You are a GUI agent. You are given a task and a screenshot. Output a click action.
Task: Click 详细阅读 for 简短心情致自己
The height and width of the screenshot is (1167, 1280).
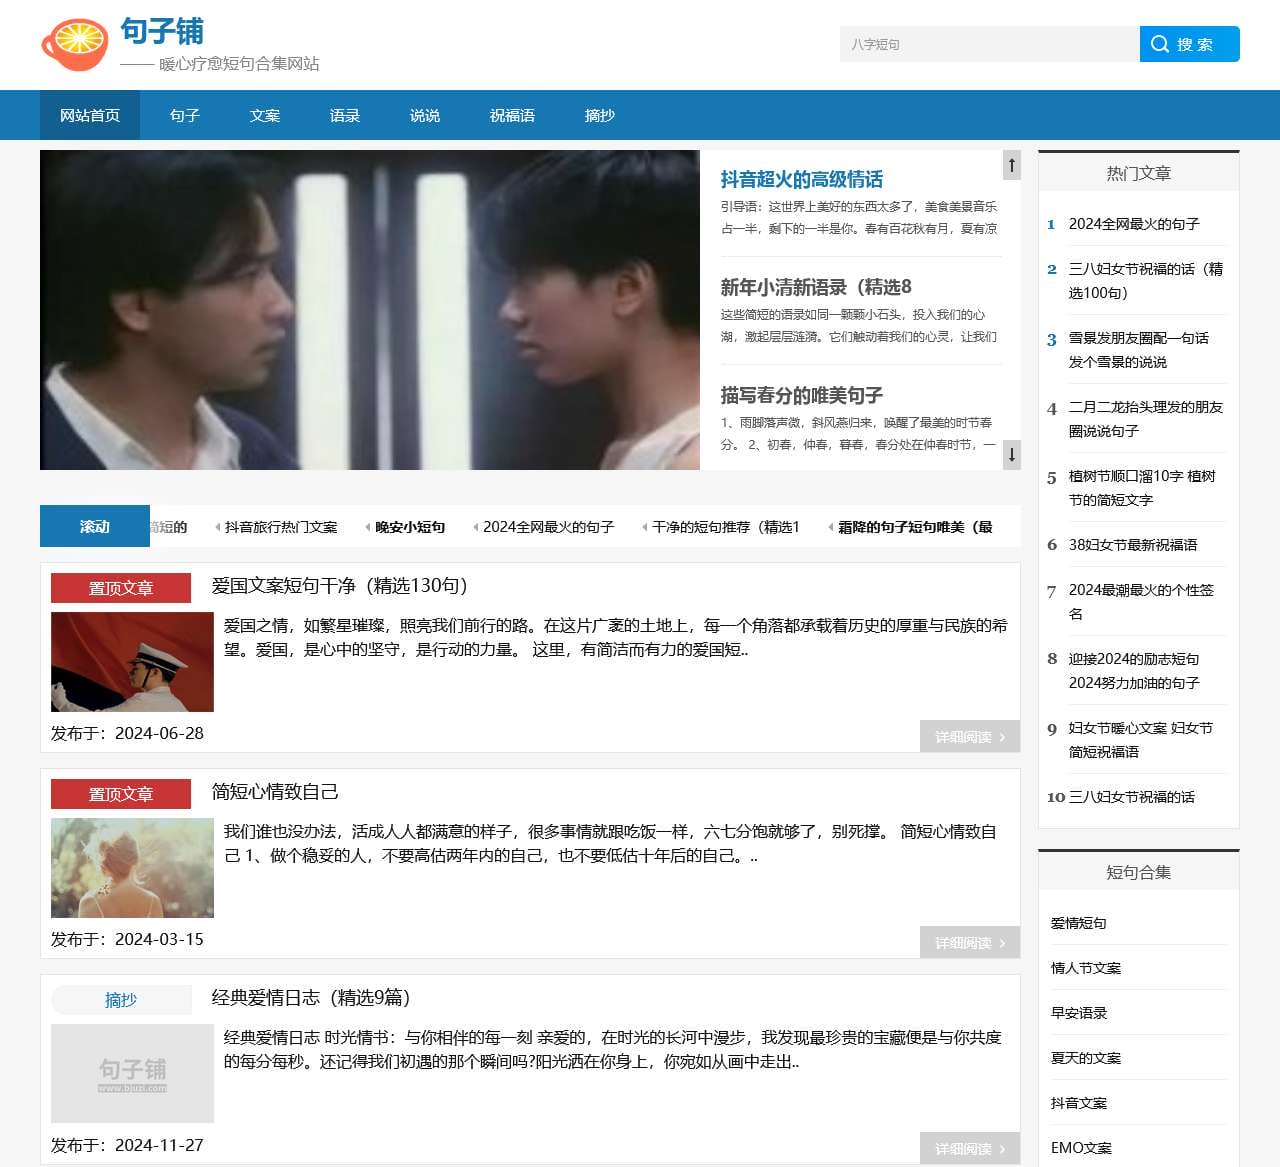point(970,943)
